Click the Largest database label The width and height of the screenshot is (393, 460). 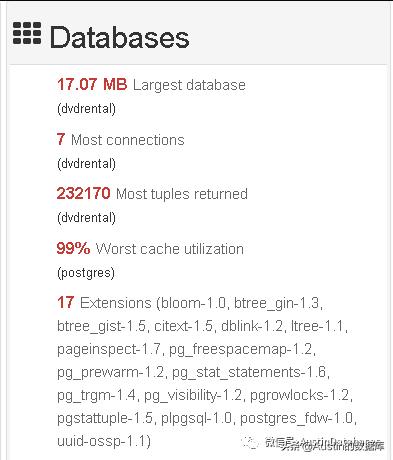189,85
